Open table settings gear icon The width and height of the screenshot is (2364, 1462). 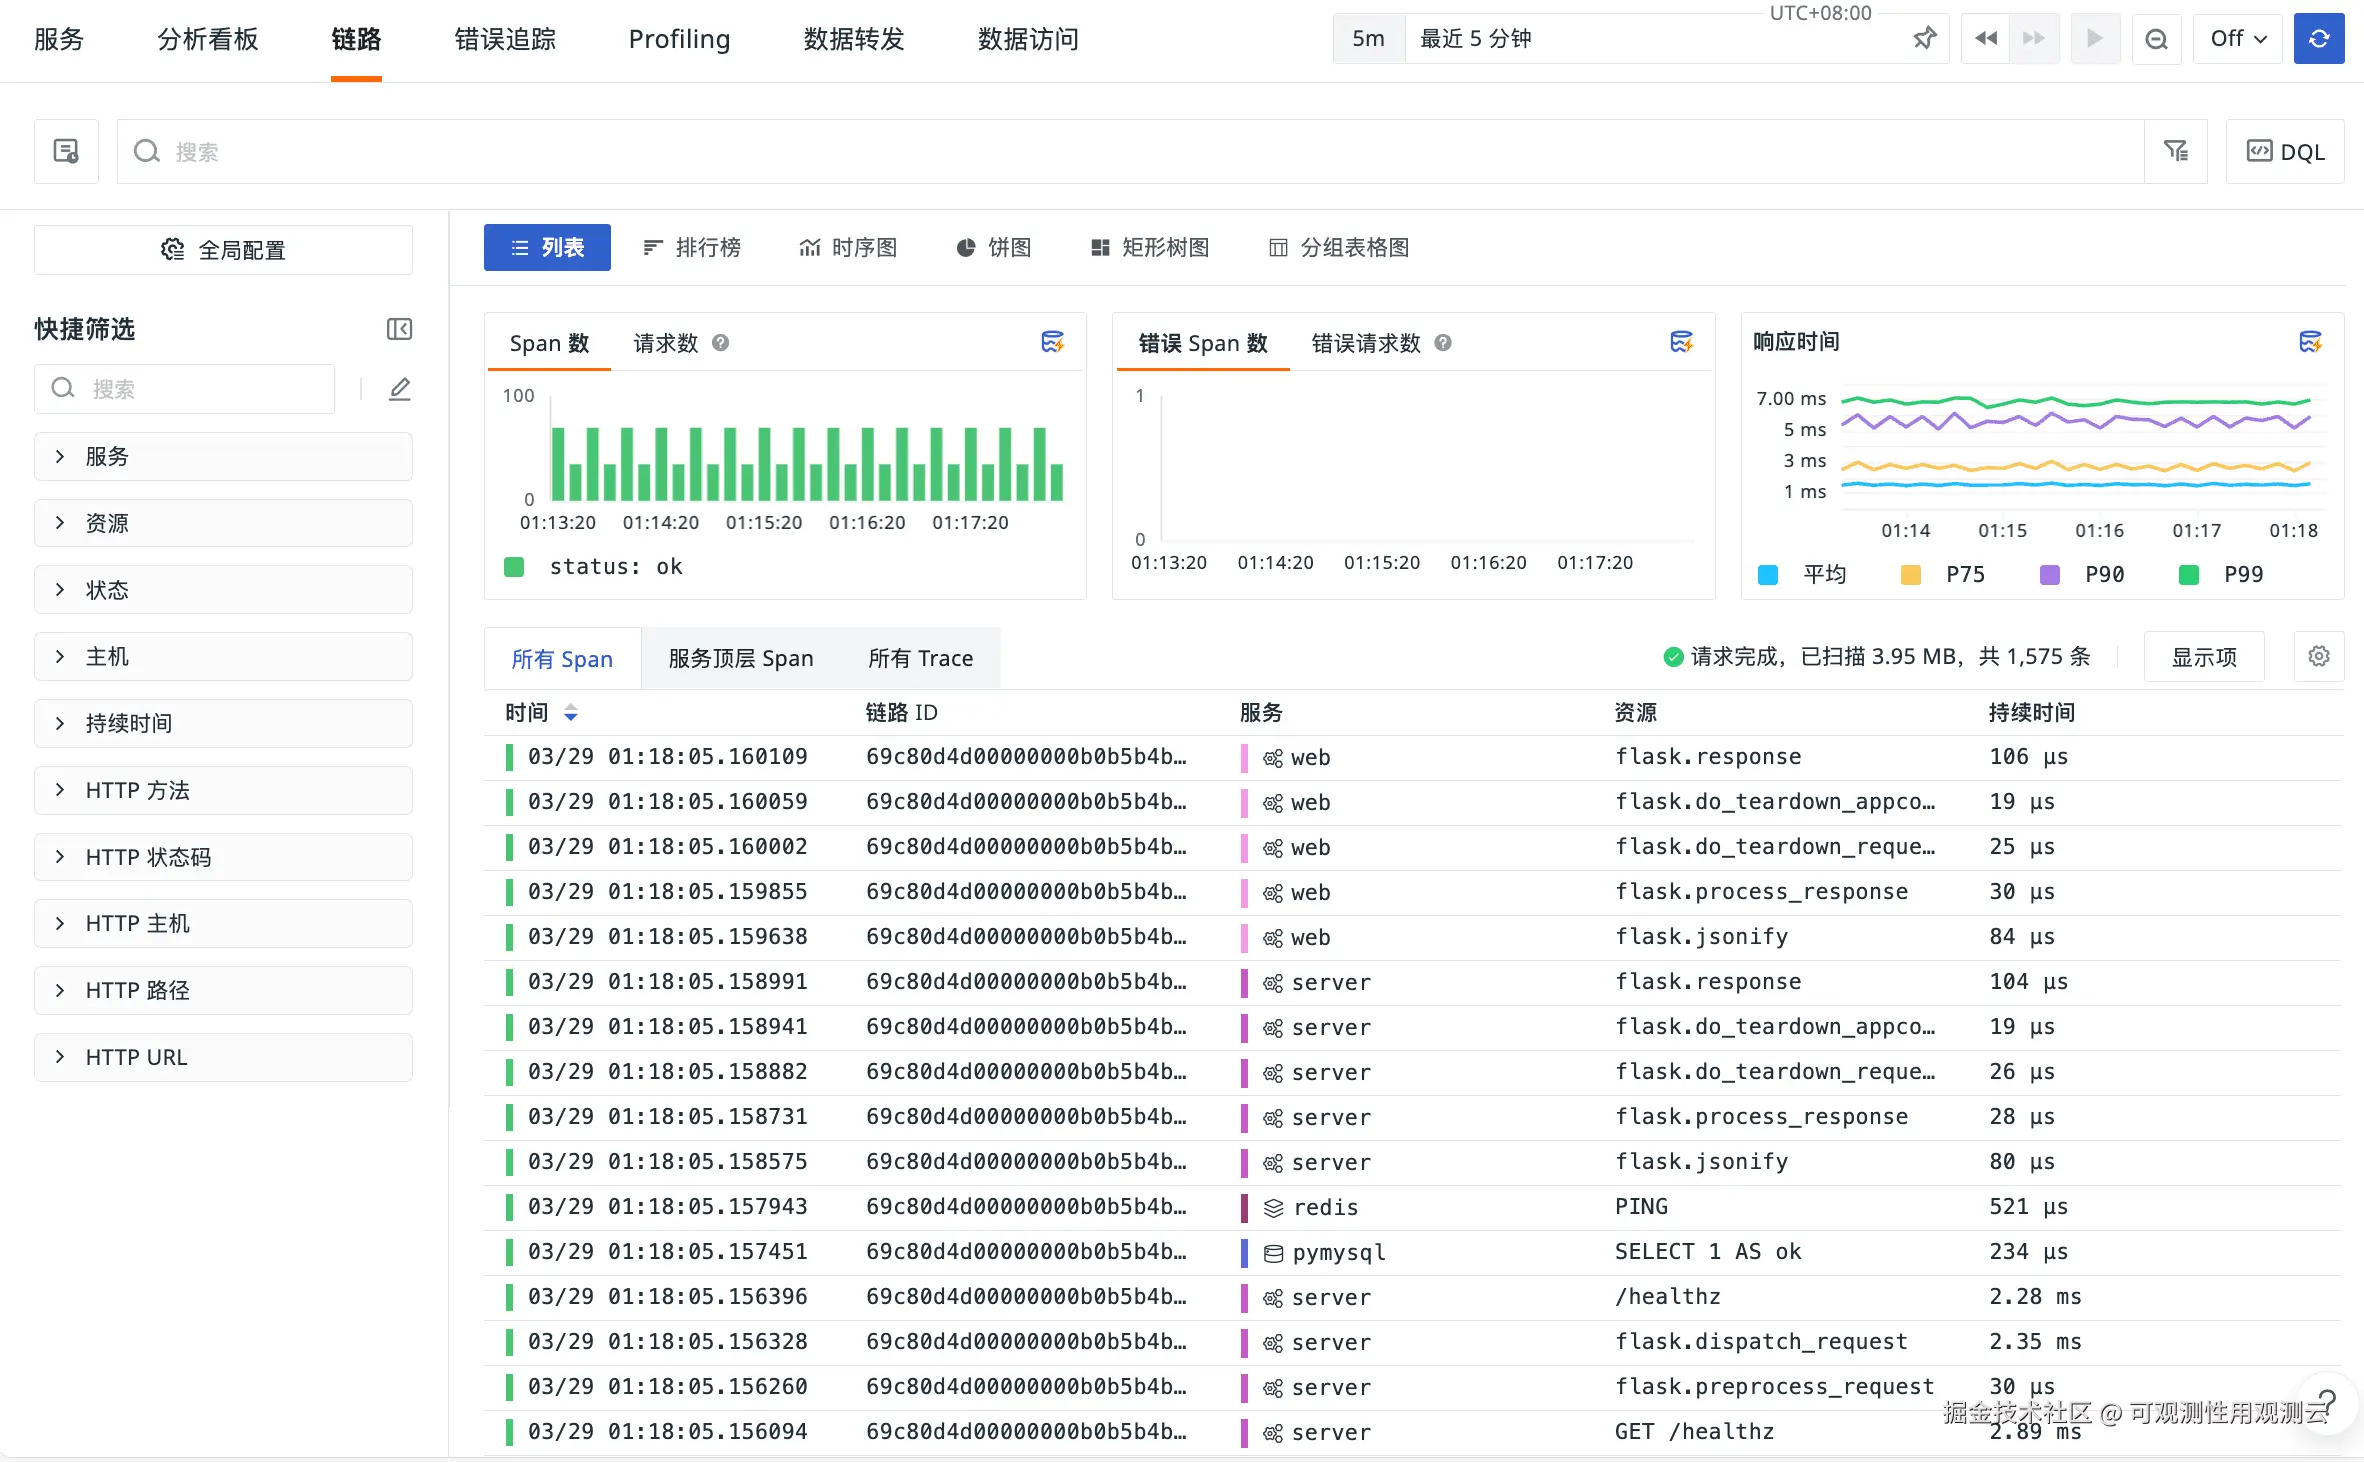[2319, 656]
